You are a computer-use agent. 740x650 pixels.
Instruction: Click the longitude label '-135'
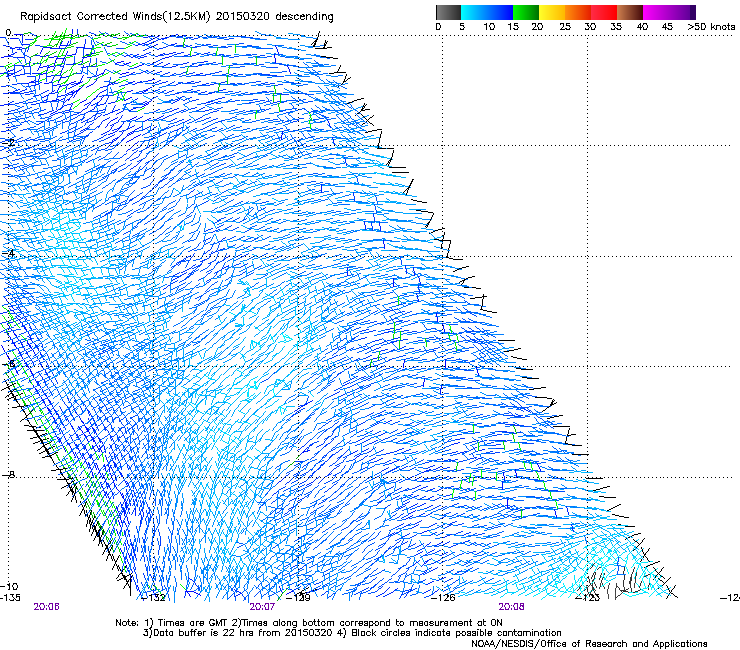coord(10,598)
